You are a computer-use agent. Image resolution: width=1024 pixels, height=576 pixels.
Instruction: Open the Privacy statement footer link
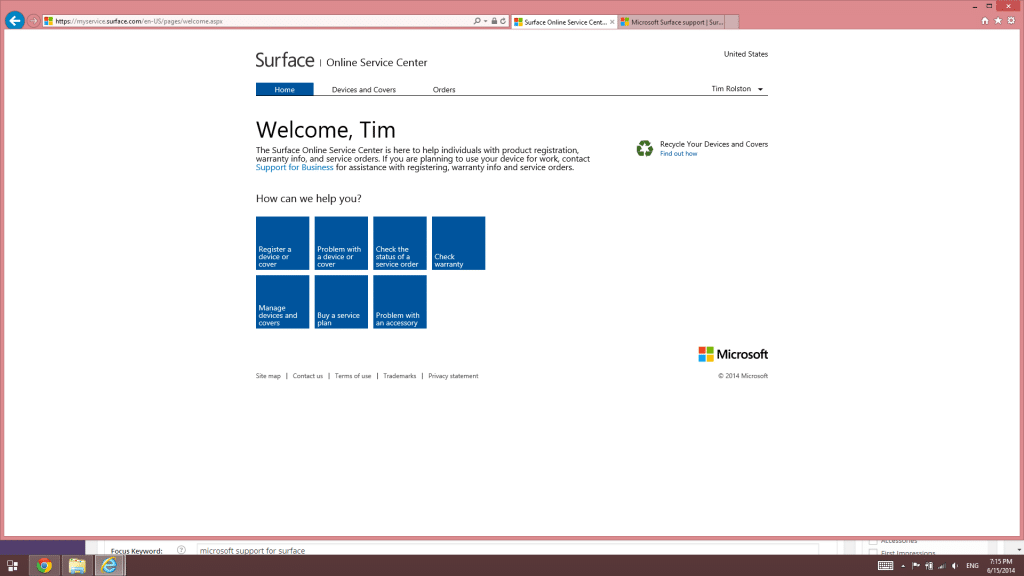(453, 376)
